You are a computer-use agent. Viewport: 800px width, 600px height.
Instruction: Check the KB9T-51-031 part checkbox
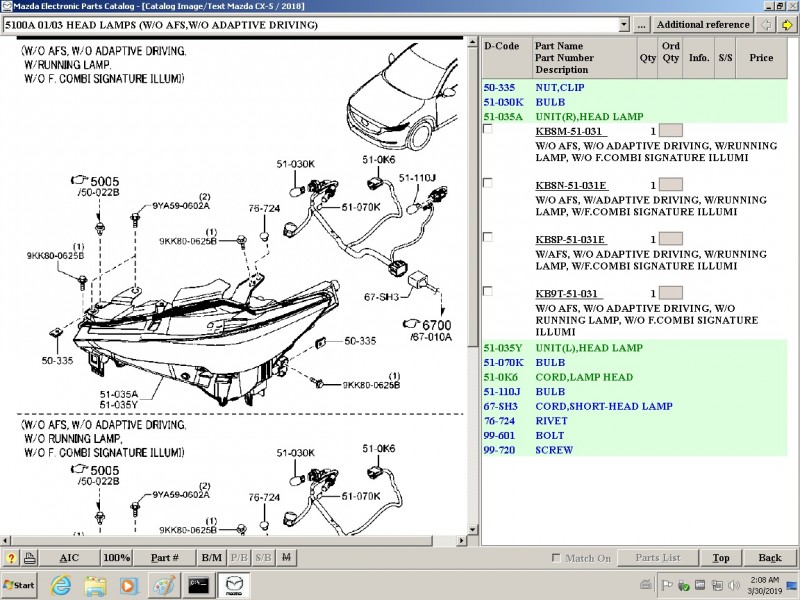pyautogui.click(x=488, y=291)
